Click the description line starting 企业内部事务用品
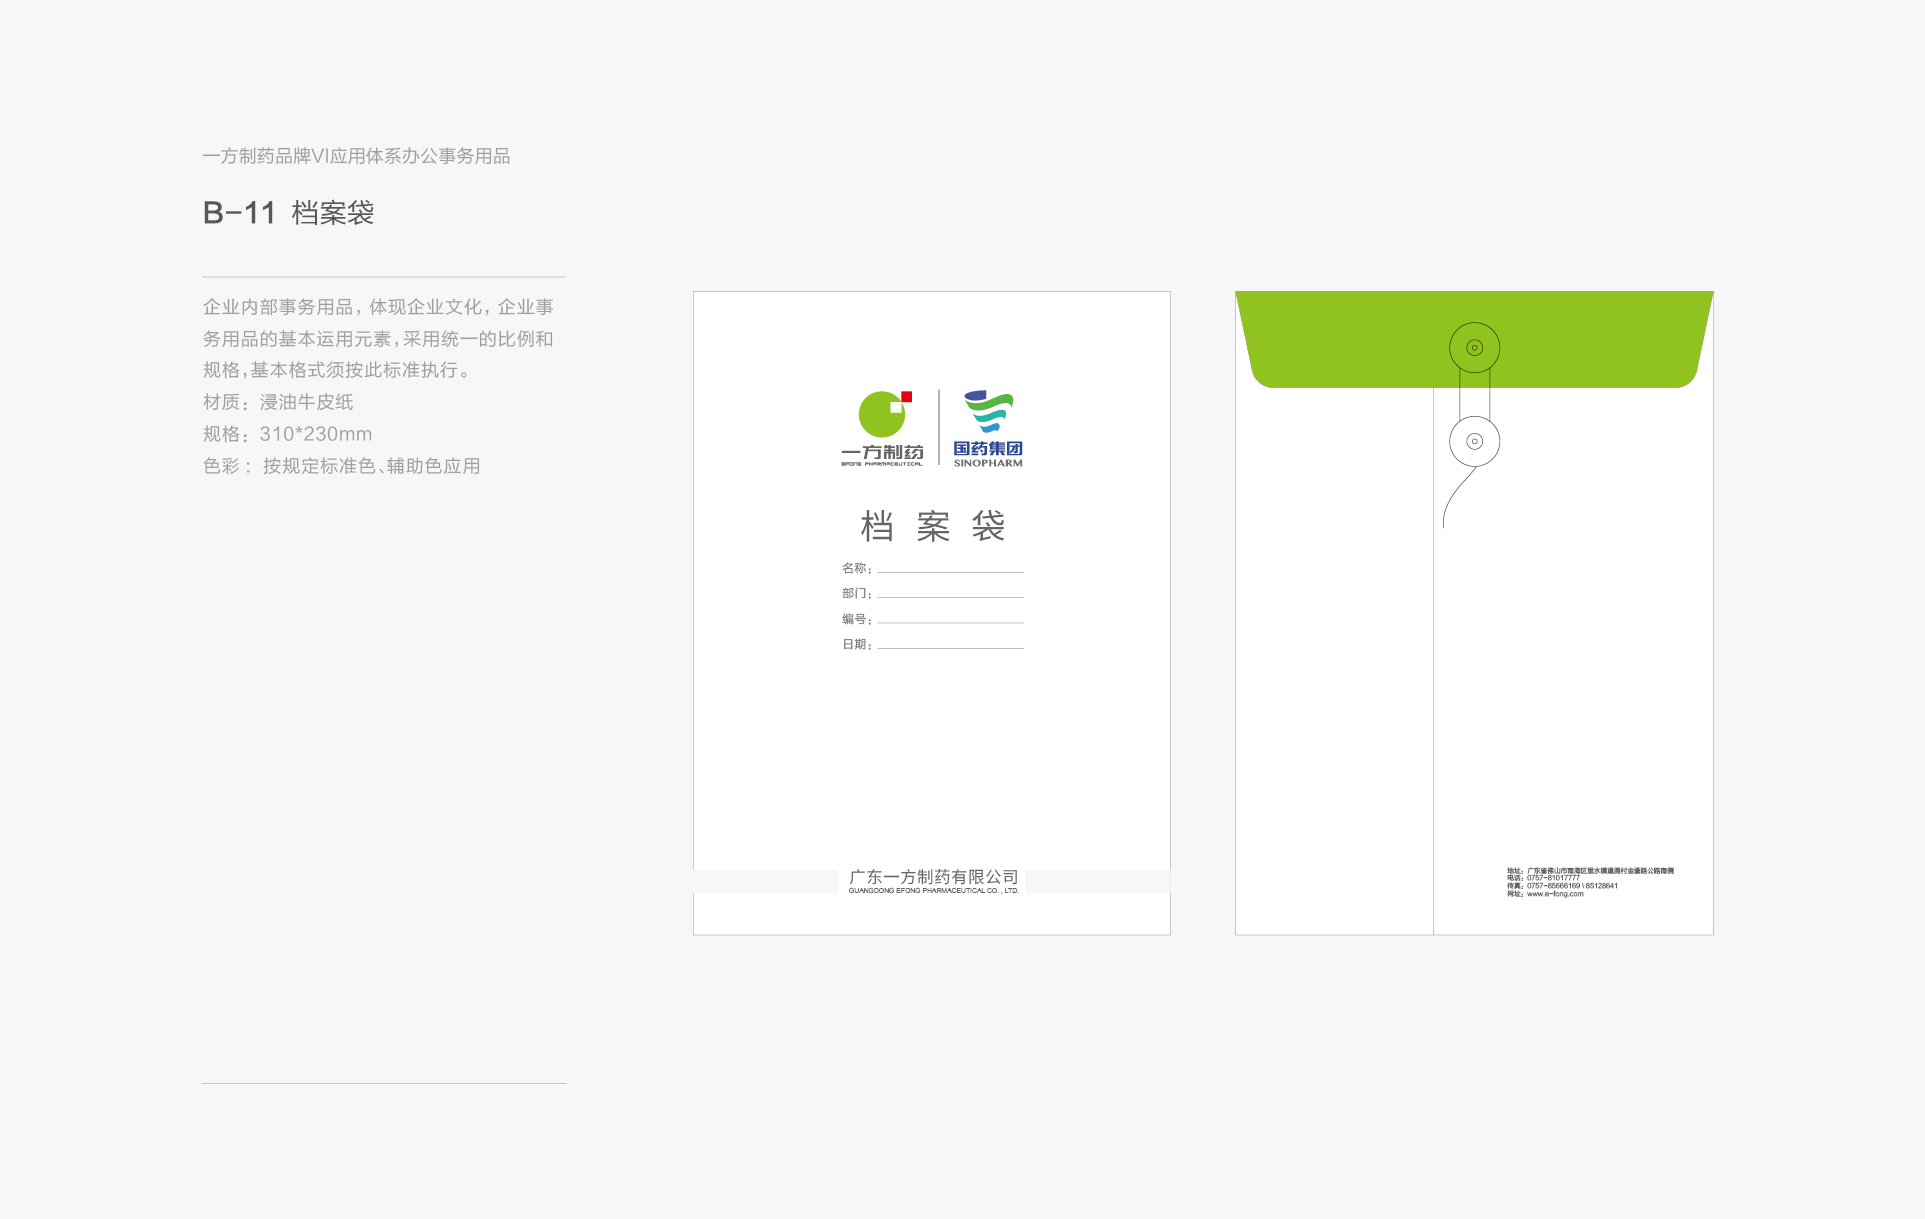 pyautogui.click(x=378, y=307)
